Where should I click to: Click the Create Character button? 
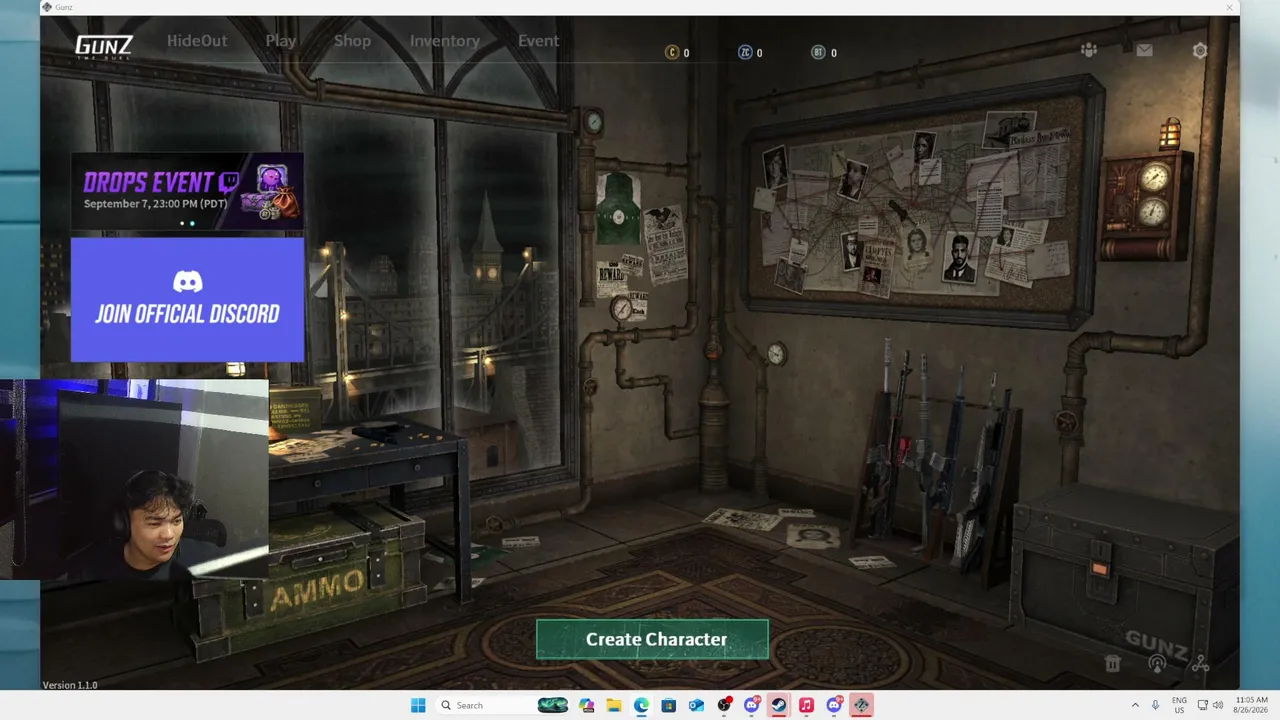click(652, 640)
